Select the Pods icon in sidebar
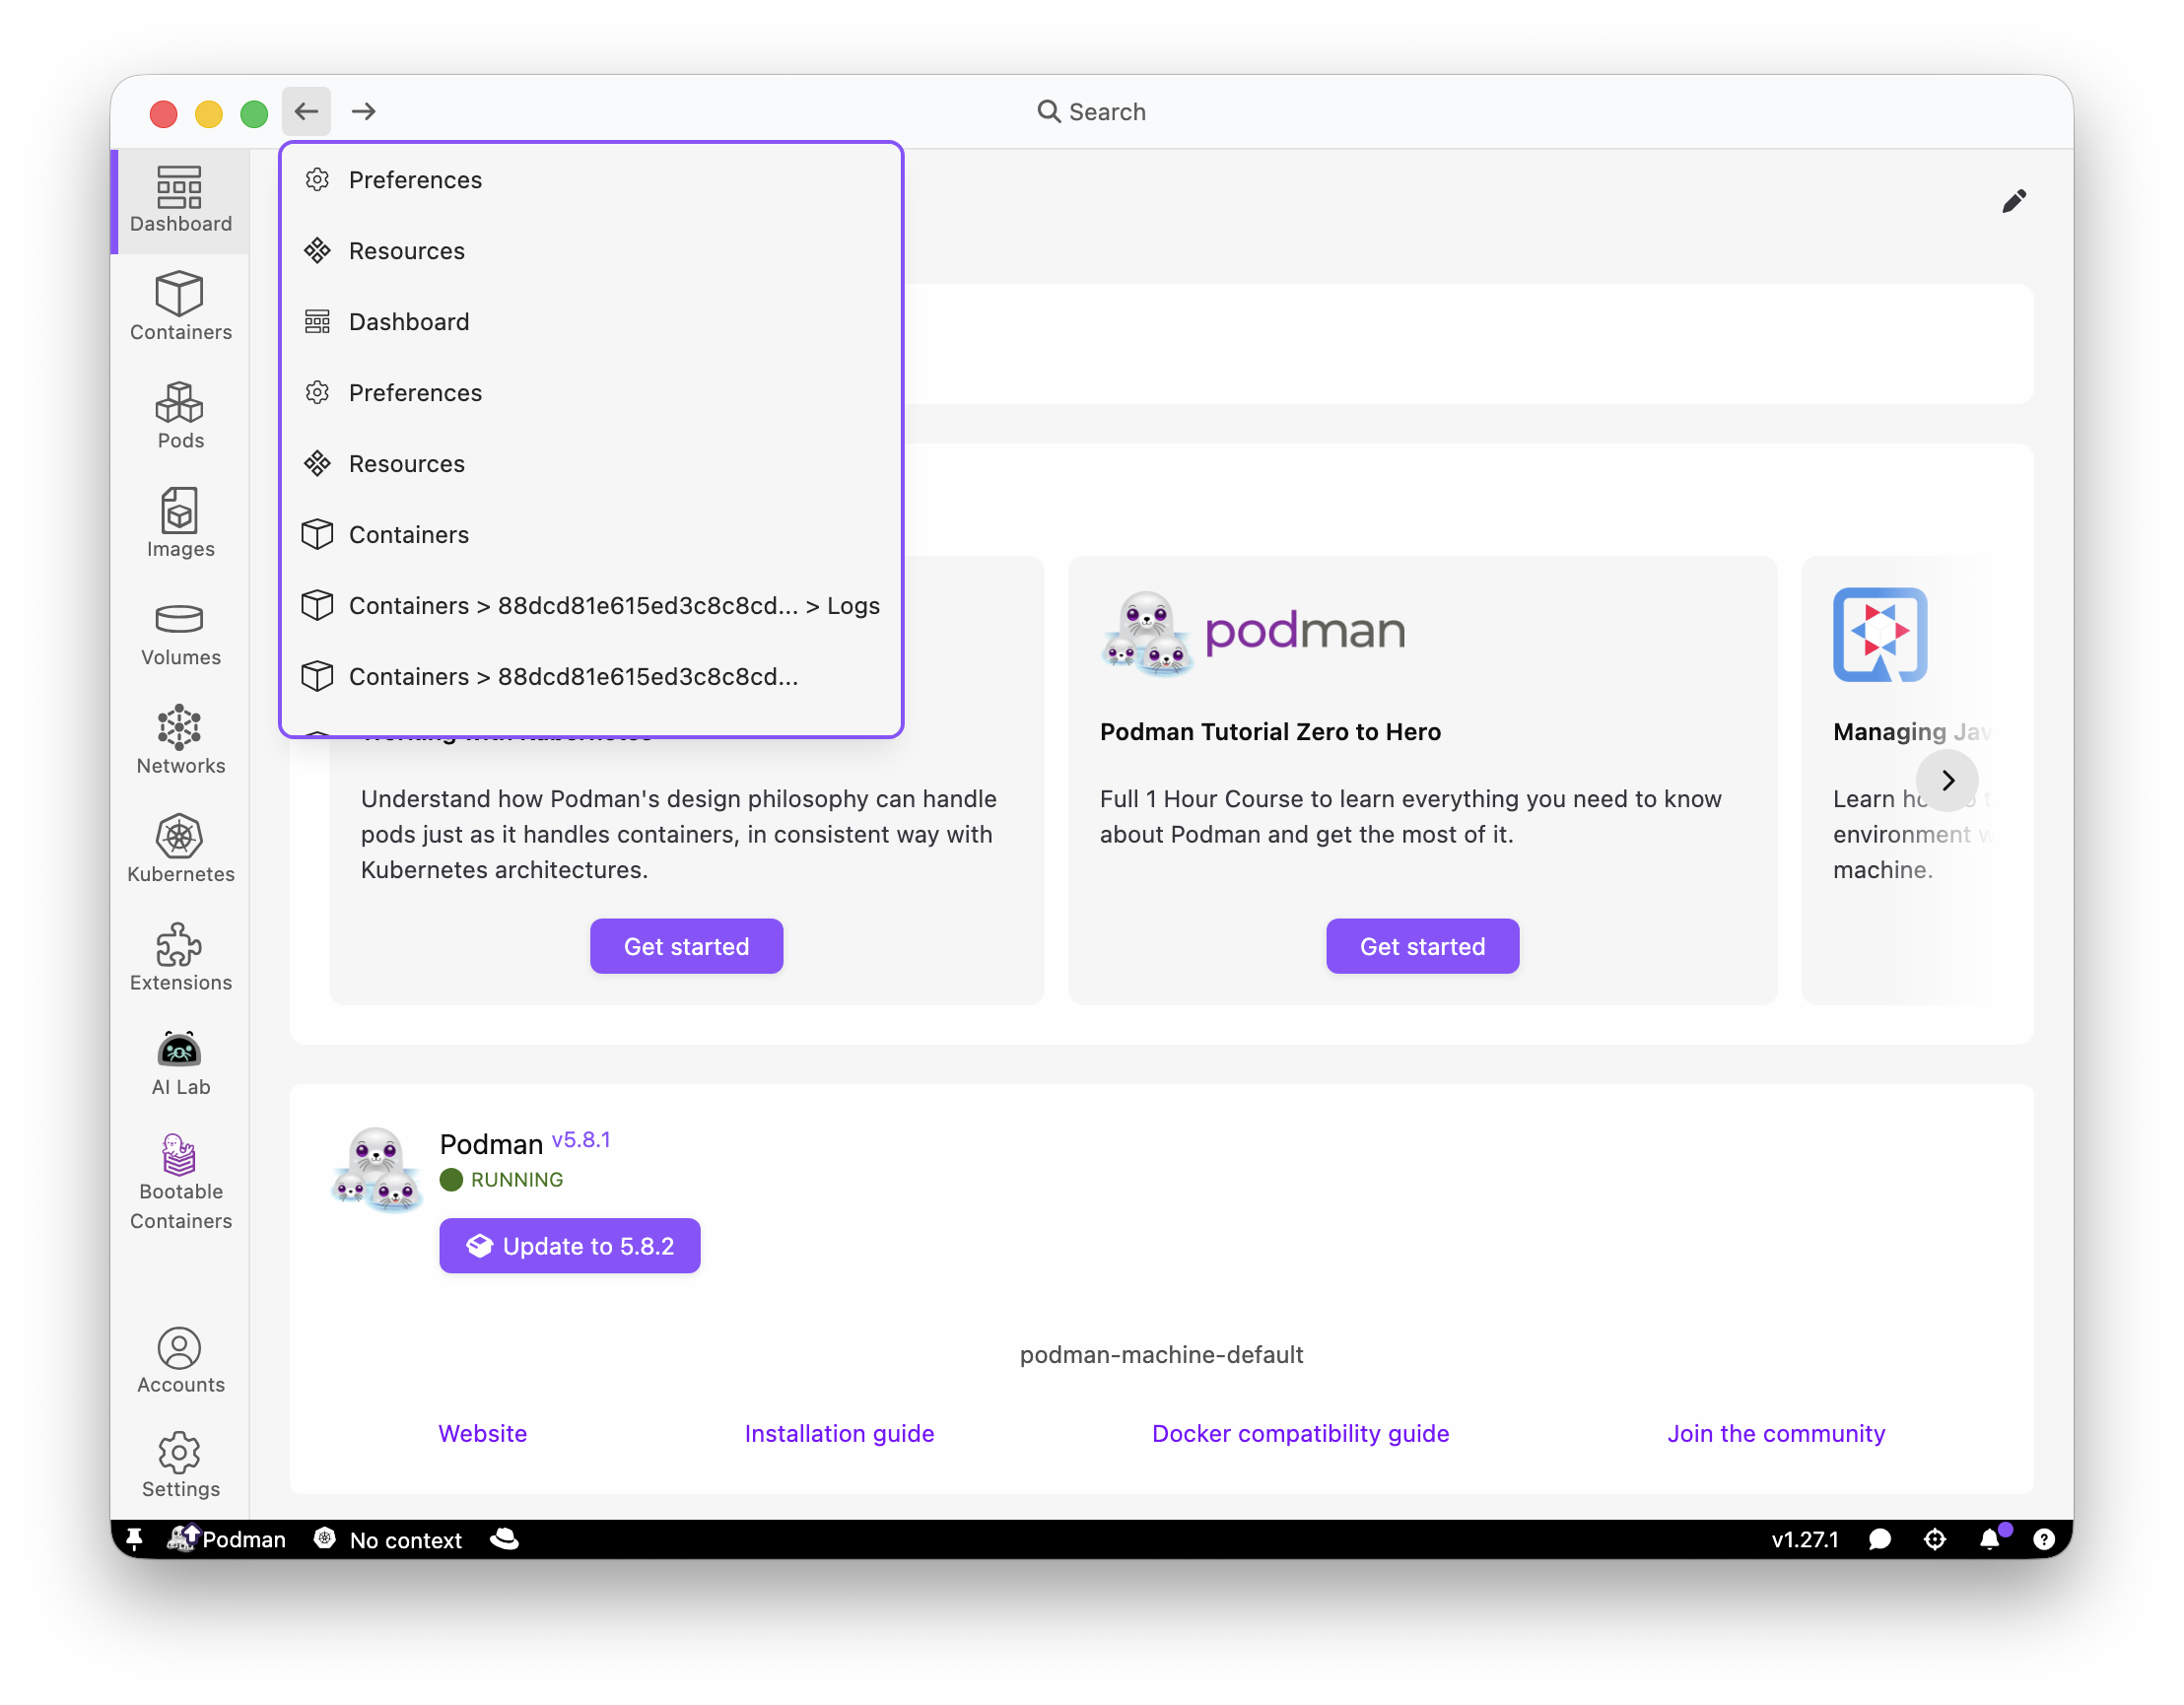The width and height of the screenshot is (2184, 1705). (x=180, y=416)
